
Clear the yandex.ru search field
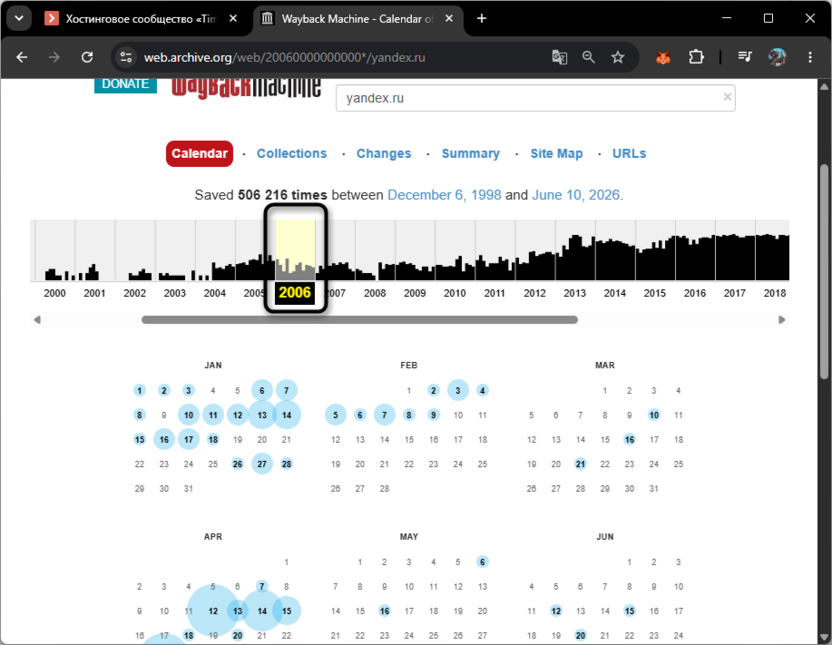(x=727, y=97)
